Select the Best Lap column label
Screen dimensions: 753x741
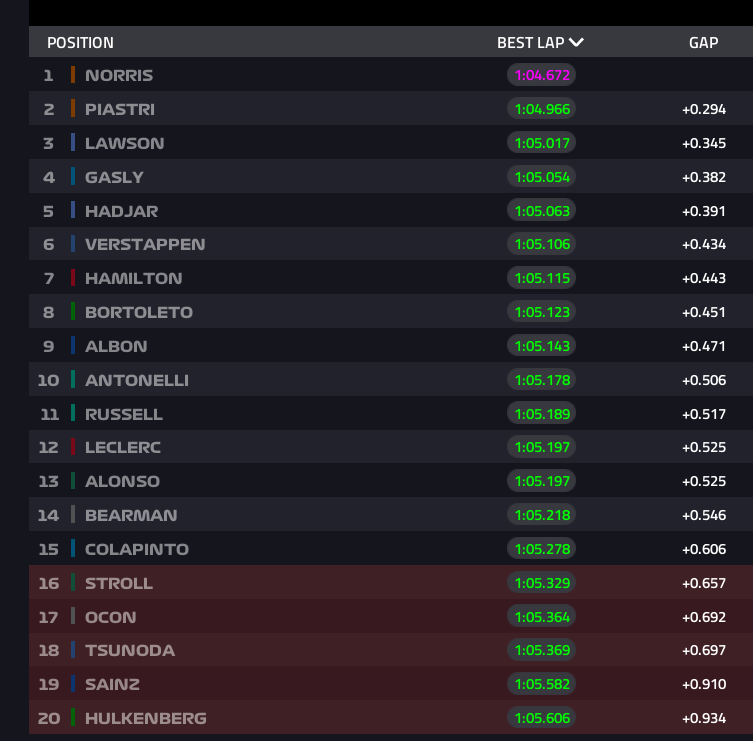point(530,43)
